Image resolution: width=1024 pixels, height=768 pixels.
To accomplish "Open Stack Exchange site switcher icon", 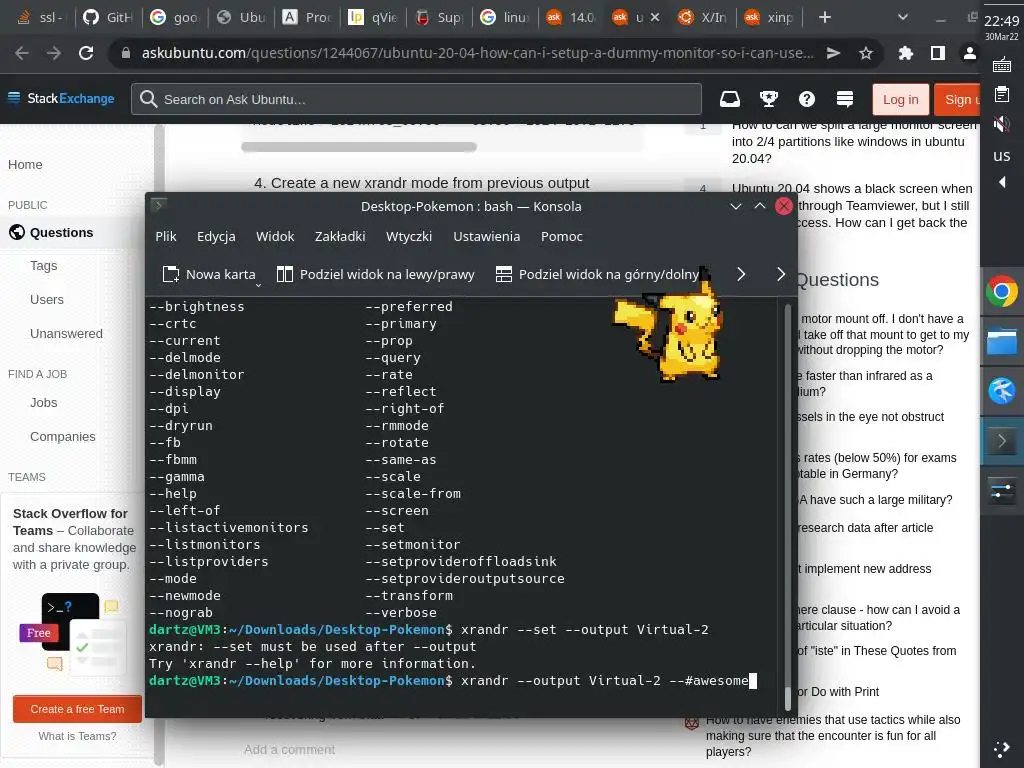I will click(x=844, y=99).
